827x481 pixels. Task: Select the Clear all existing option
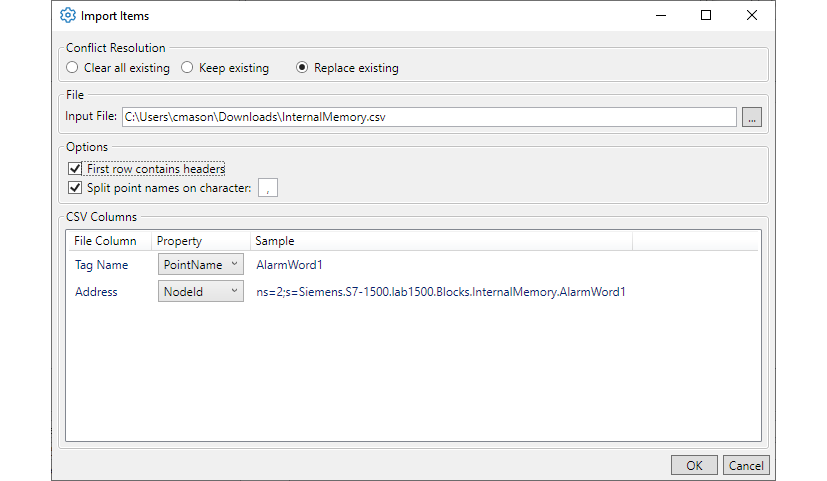pos(72,68)
